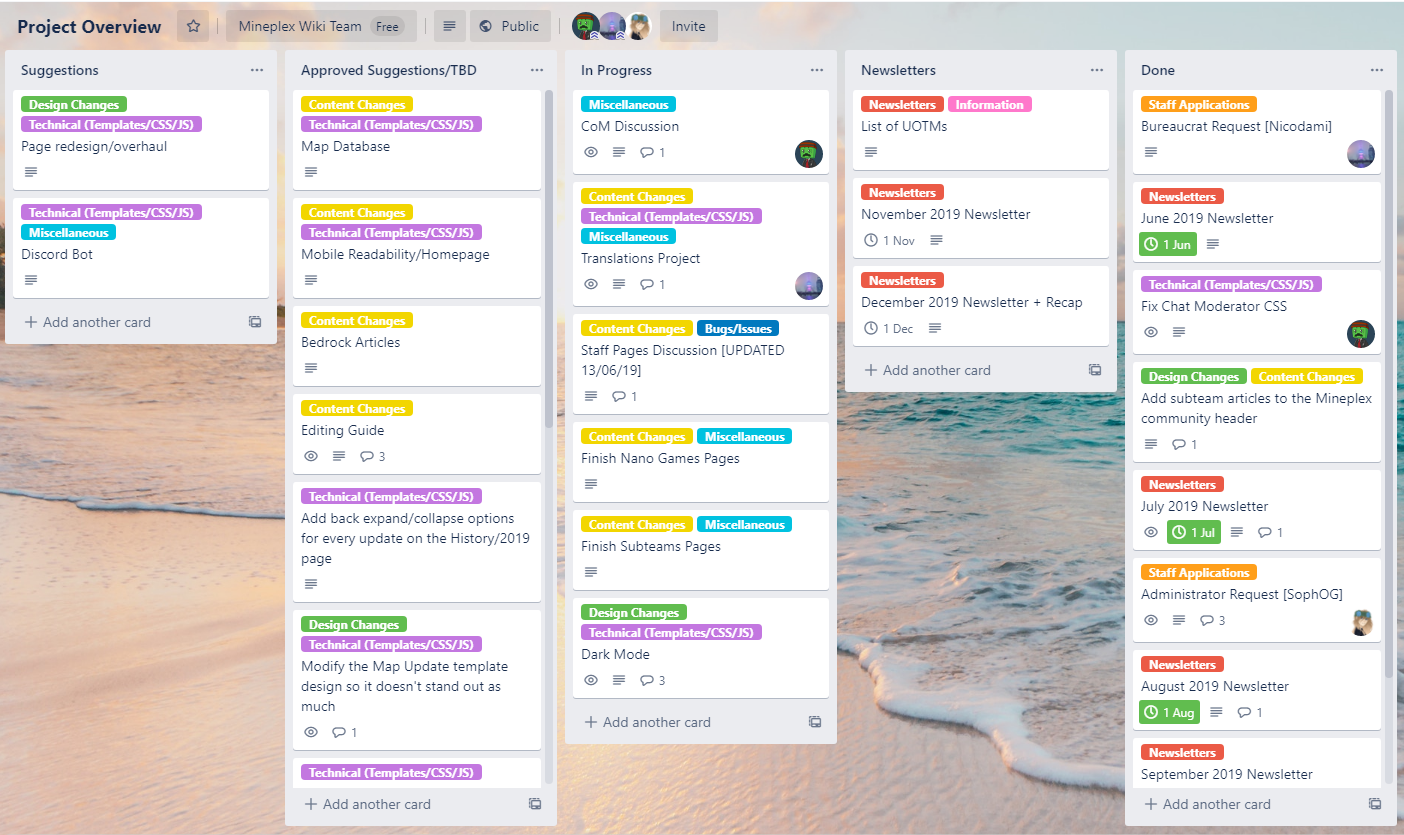The image size is (1404, 835).
Task: Open the In Progress list menu
Action: (817, 70)
